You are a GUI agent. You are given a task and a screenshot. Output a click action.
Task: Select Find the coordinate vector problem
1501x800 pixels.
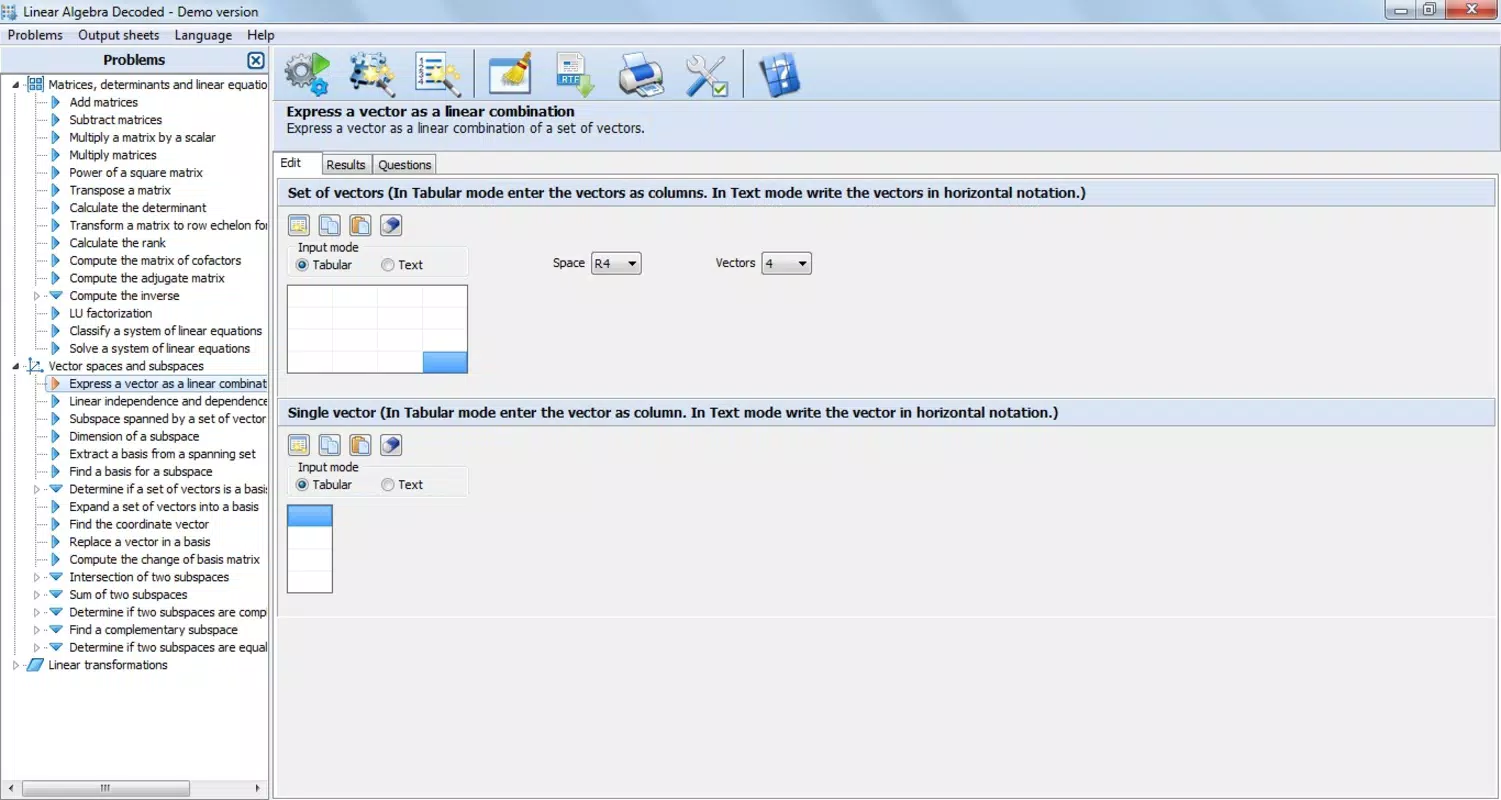pyautogui.click(x=139, y=524)
